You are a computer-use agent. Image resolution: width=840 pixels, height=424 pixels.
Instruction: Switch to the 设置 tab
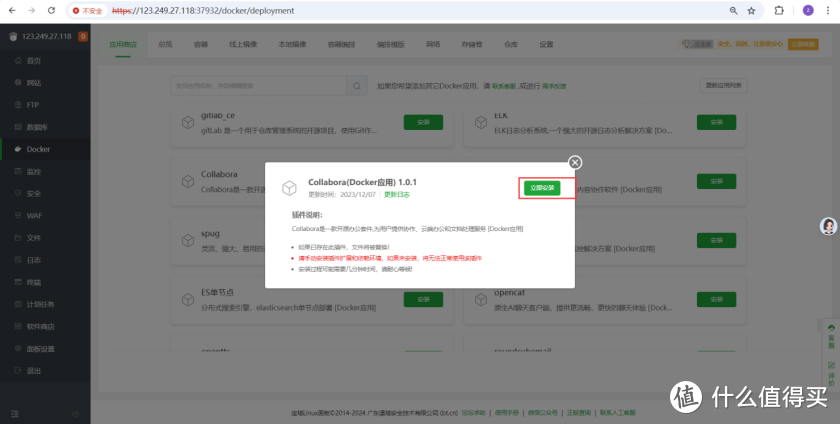[546, 44]
